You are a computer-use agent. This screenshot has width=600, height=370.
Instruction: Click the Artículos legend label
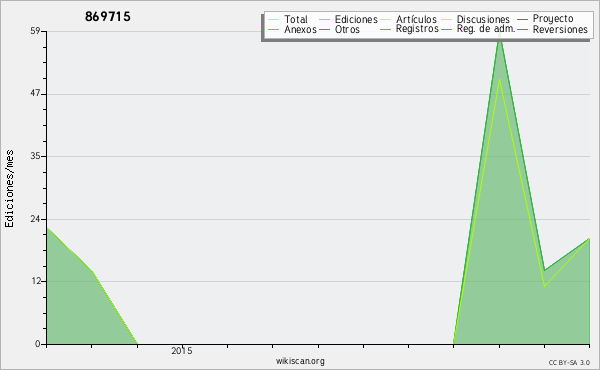coord(416,19)
